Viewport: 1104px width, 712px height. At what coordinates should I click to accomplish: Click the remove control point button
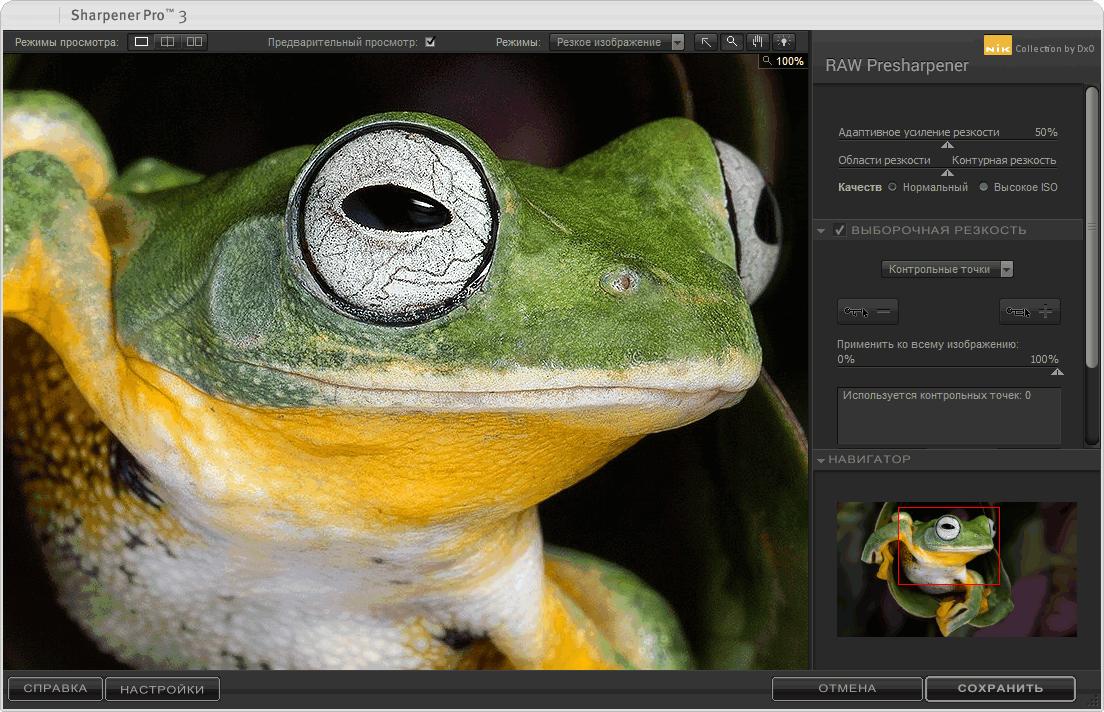(867, 312)
